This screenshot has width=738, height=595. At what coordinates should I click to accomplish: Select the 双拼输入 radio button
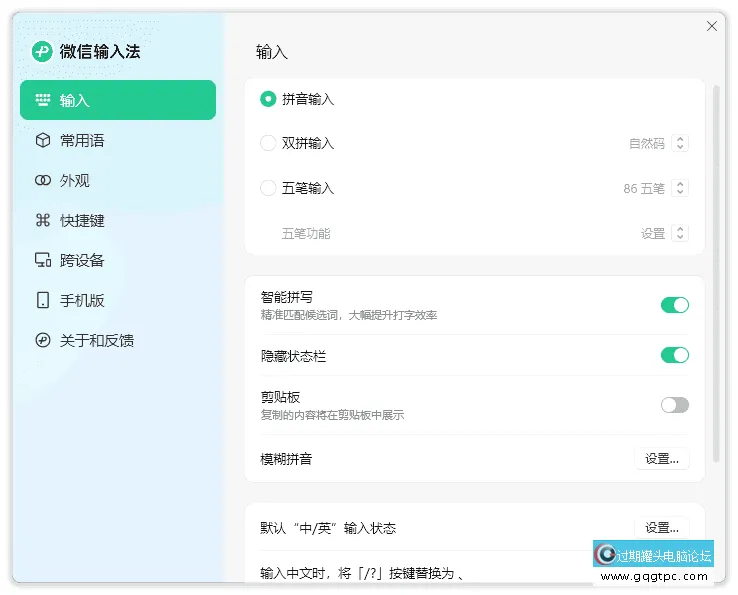point(268,143)
